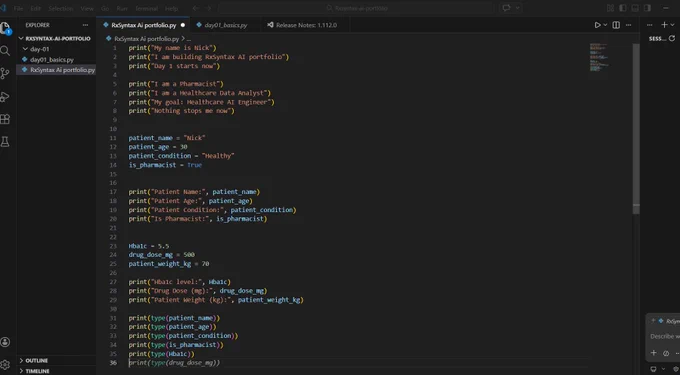Add context with plus in chat input
Viewport: 680px width, 375px height.
click(x=654, y=353)
